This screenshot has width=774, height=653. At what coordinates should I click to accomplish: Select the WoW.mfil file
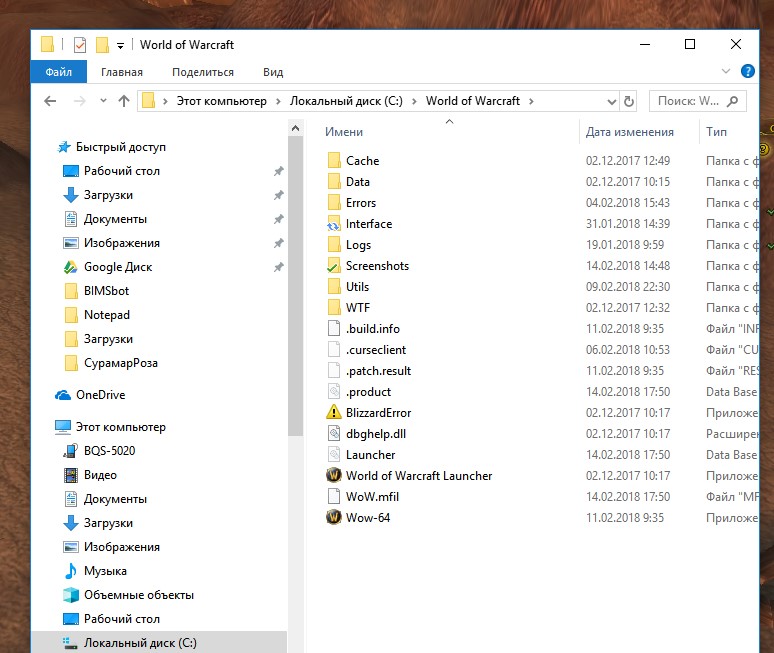point(372,497)
